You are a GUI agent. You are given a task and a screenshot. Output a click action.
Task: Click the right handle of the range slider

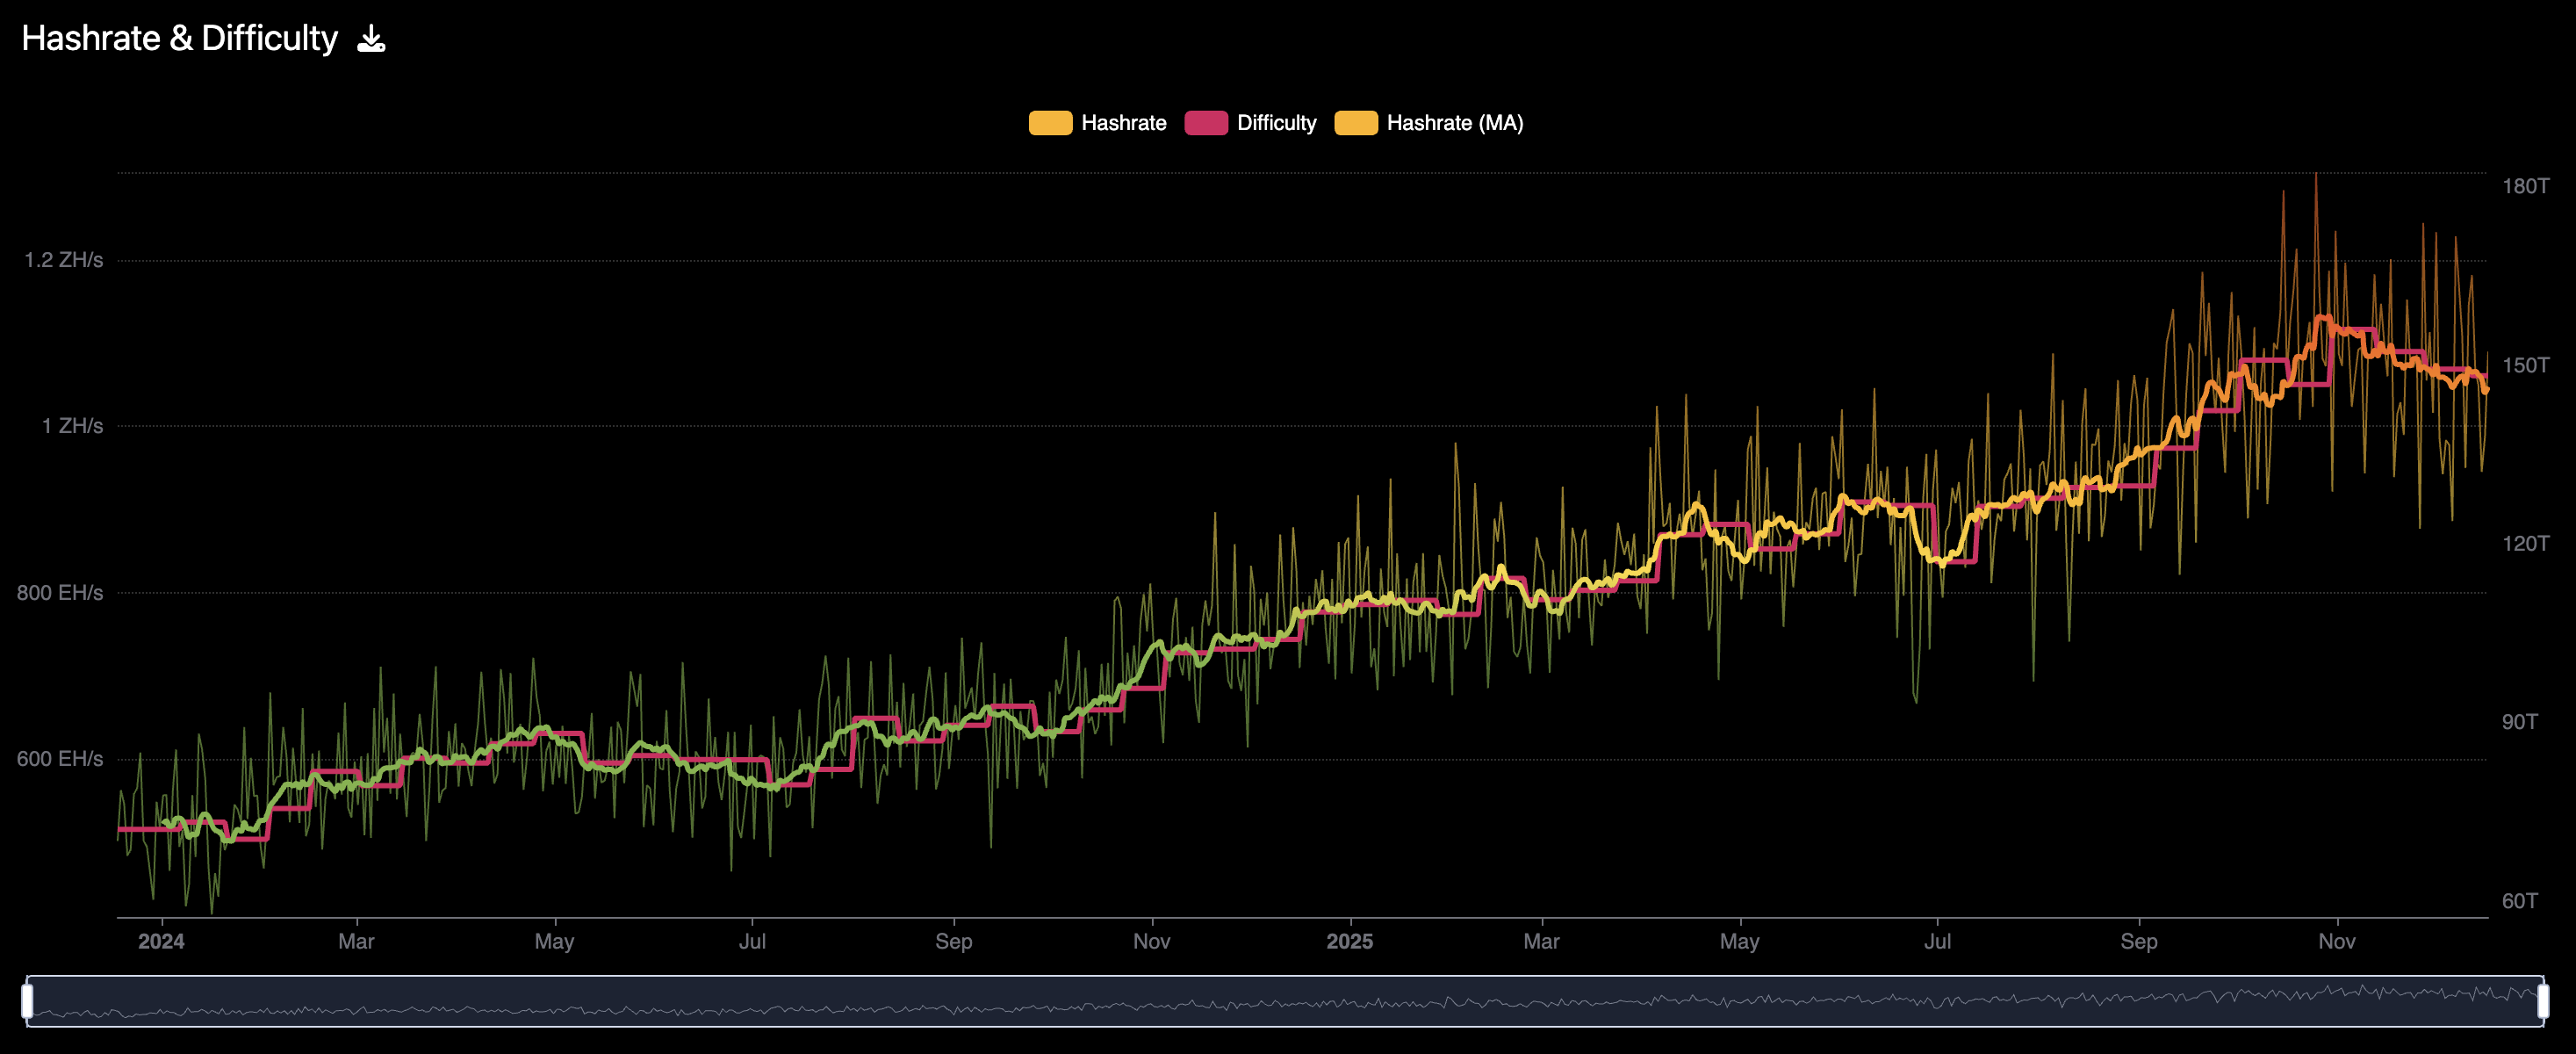click(x=2542, y=1000)
